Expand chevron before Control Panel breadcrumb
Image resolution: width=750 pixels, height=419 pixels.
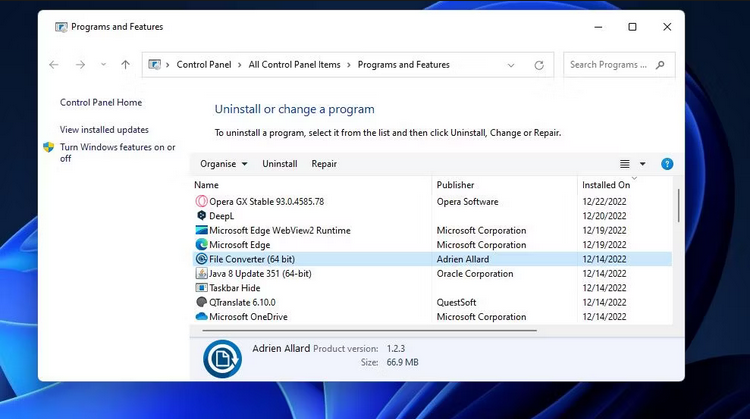(x=168, y=65)
